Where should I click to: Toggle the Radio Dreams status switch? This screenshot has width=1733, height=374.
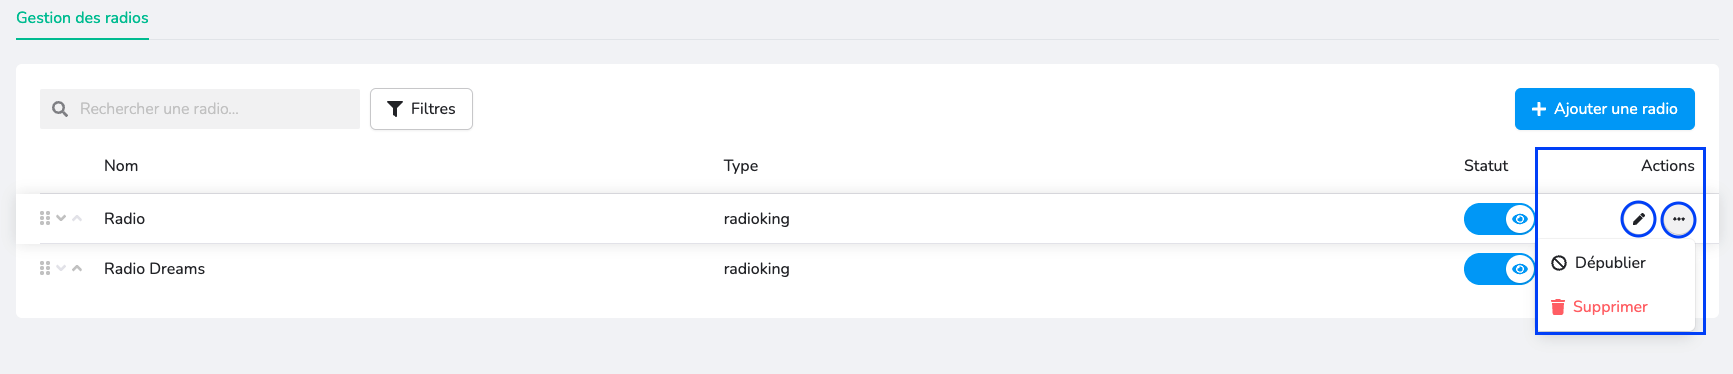coord(1499,269)
